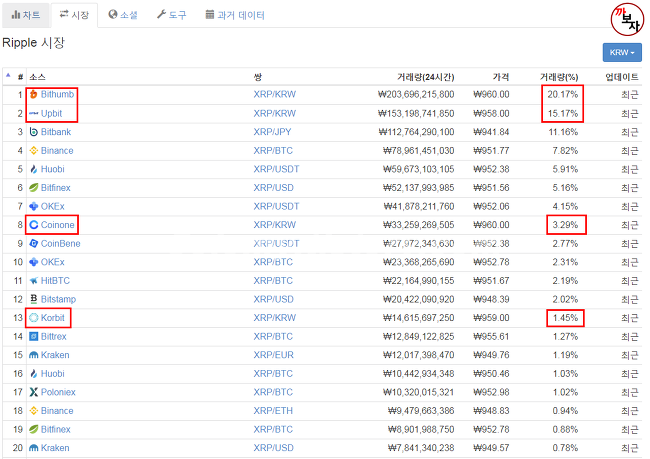Select the ₩203,696,215,800 volume cell

(416, 95)
